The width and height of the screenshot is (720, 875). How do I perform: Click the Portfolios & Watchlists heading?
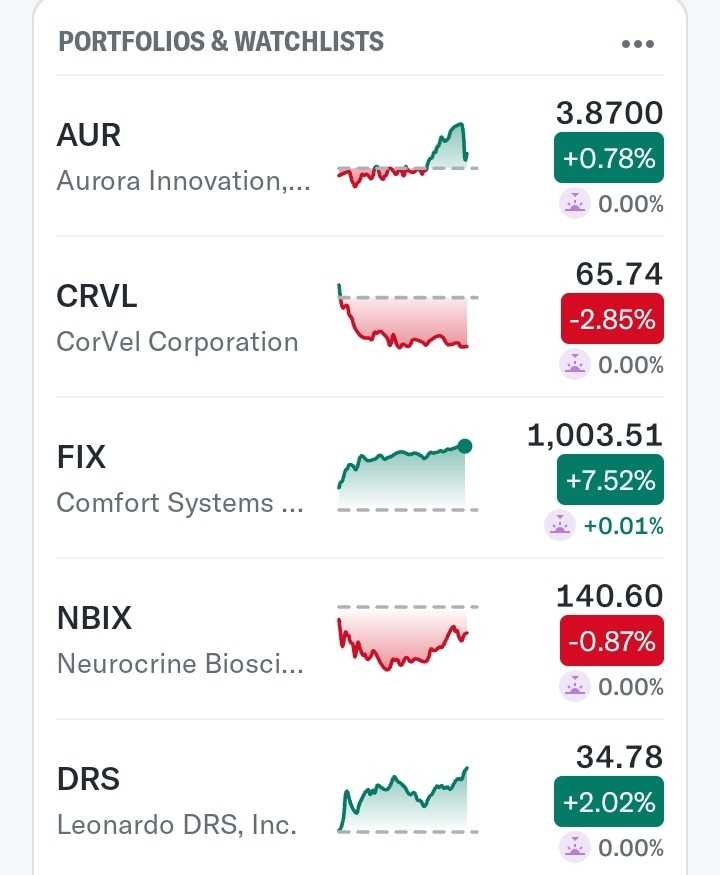pyautogui.click(x=221, y=42)
